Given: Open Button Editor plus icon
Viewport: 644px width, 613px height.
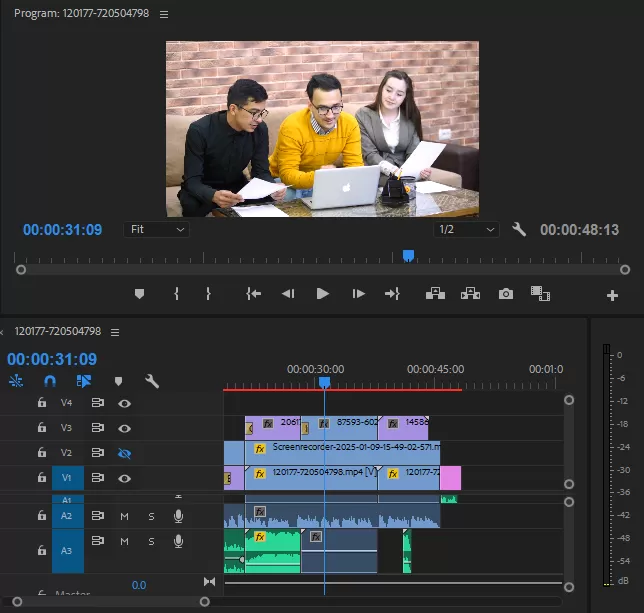Looking at the screenshot, I should pos(612,295).
